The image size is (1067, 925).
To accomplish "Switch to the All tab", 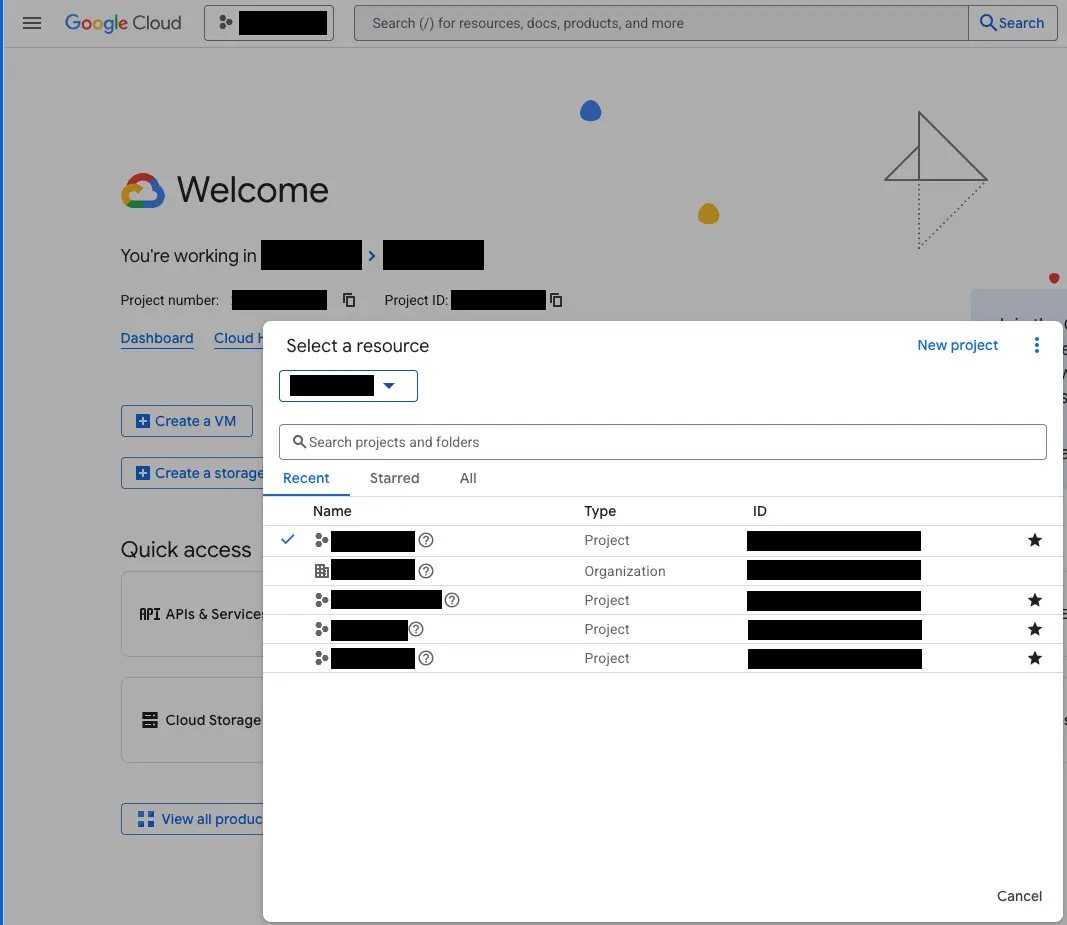I will (468, 478).
